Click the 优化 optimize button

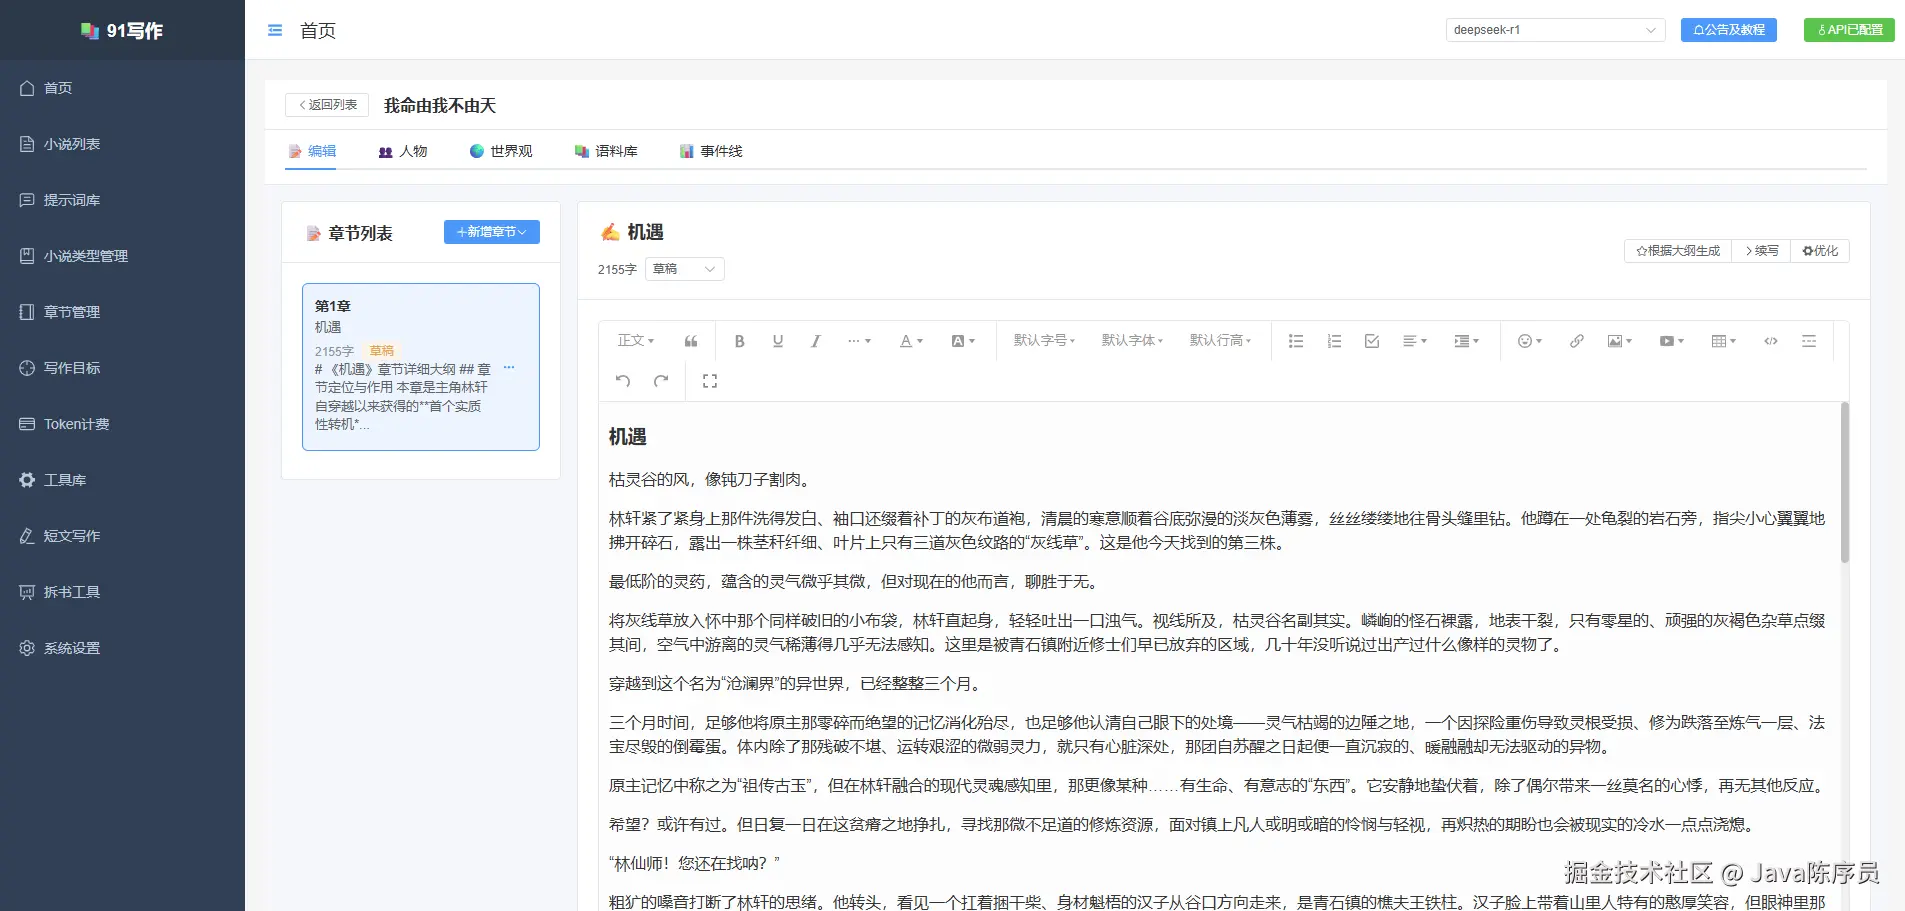[1820, 251]
